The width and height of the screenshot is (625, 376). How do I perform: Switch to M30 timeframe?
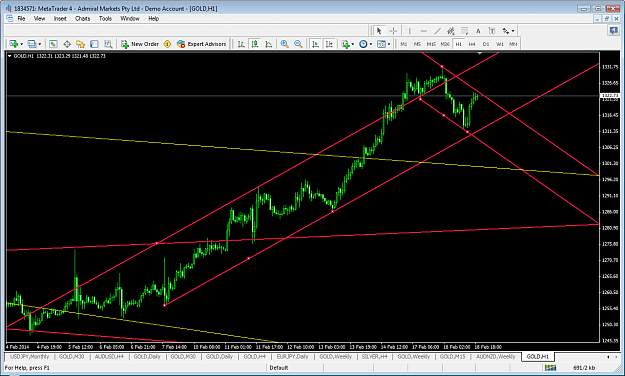coord(445,44)
